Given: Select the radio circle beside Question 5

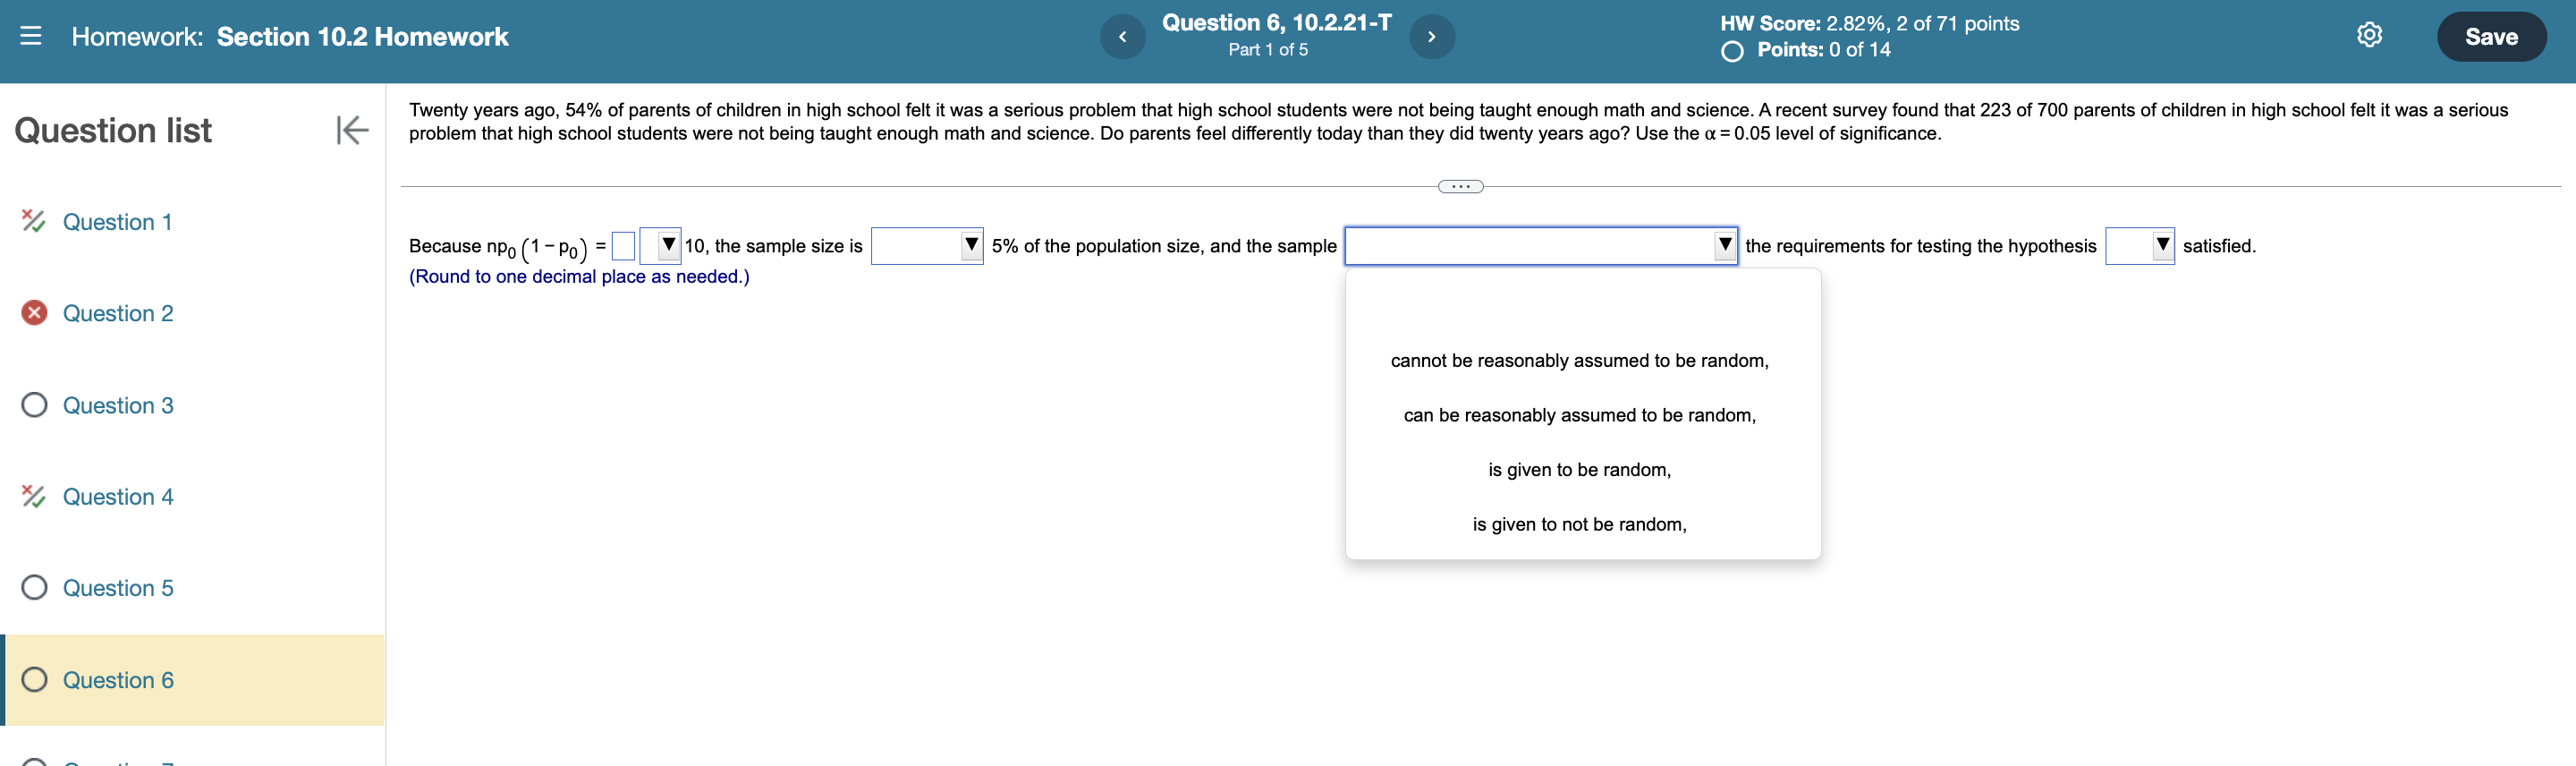Looking at the screenshot, I should click(33, 588).
